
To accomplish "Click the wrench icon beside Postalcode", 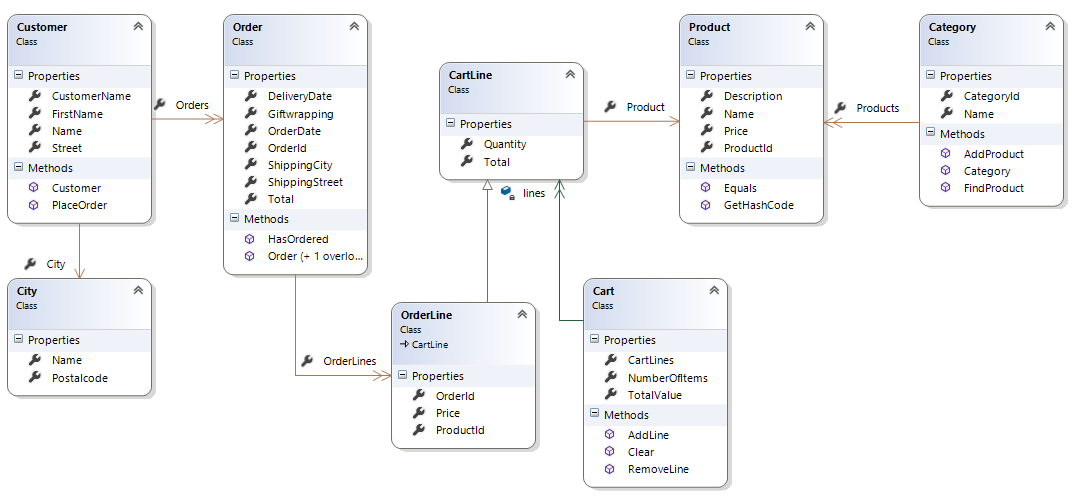I will [35, 378].
